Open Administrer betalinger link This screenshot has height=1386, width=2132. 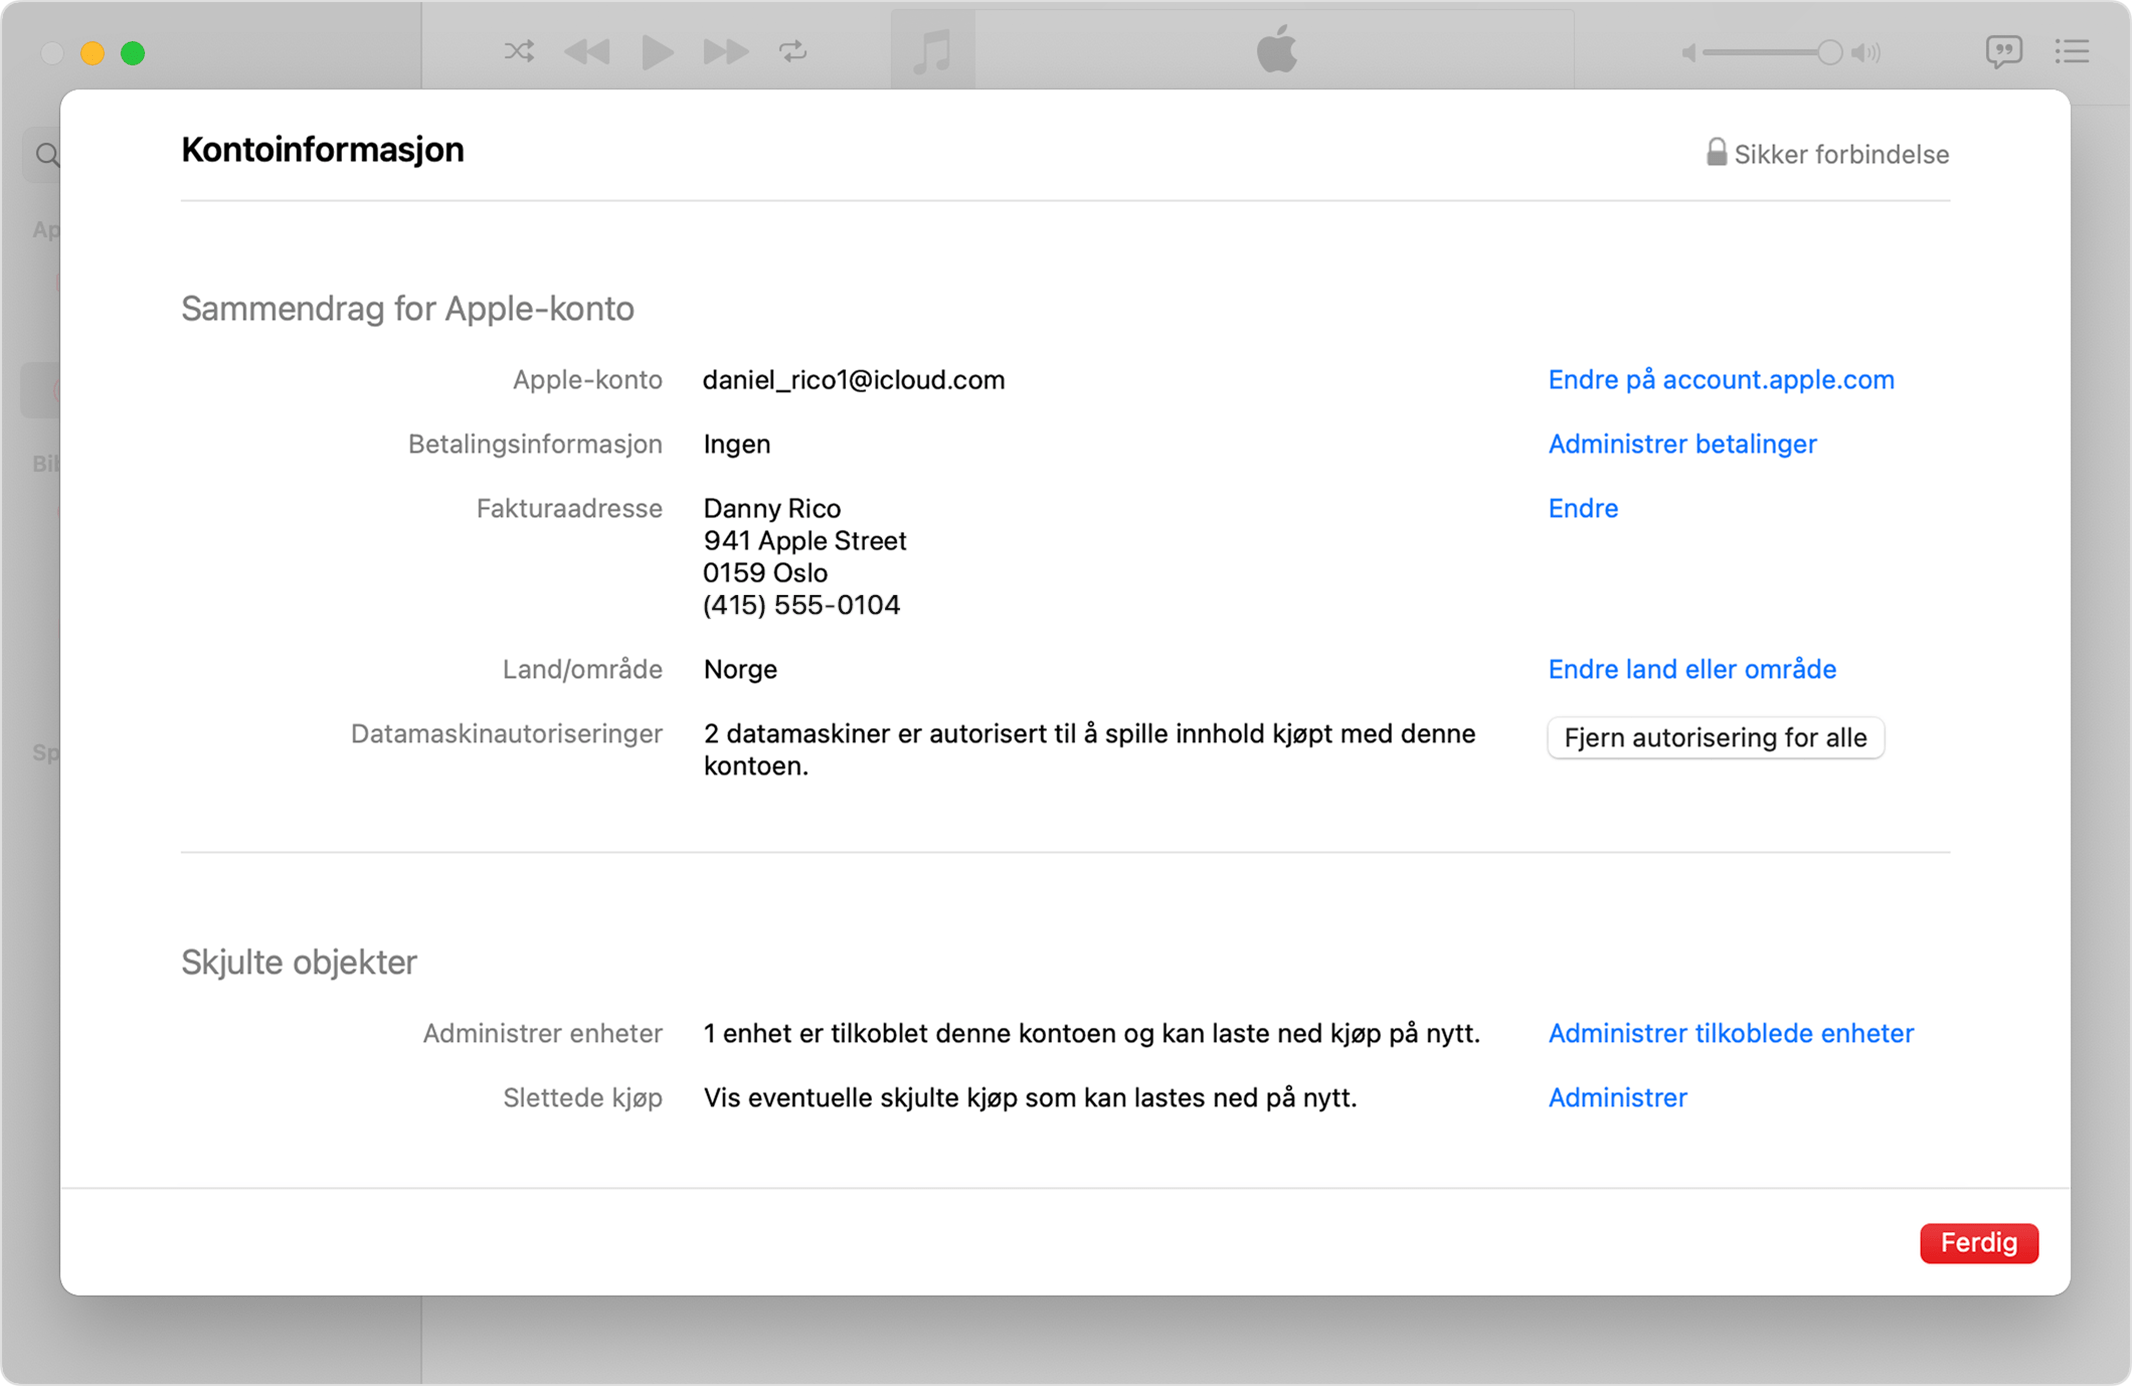click(x=1682, y=444)
